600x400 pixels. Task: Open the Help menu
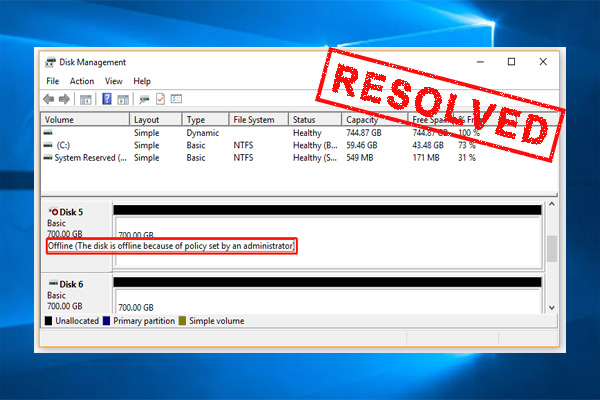pyautogui.click(x=142, y=81)
